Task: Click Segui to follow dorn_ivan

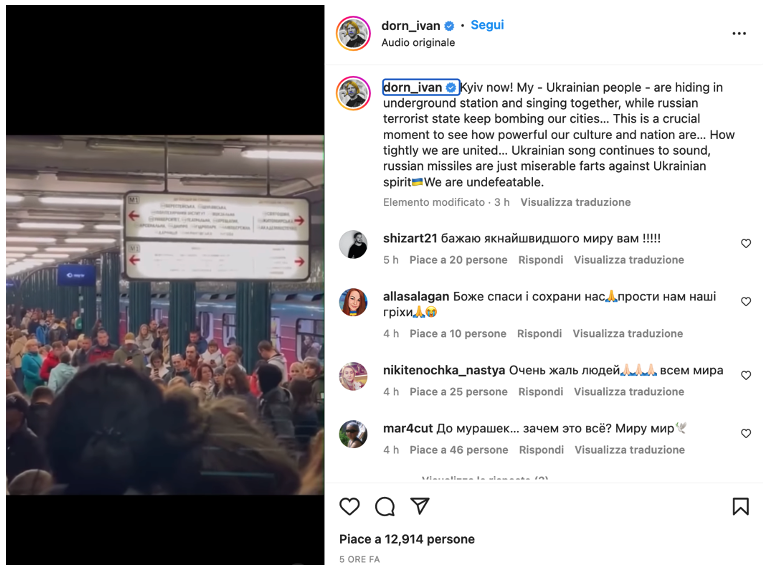Action: [487, 25]
